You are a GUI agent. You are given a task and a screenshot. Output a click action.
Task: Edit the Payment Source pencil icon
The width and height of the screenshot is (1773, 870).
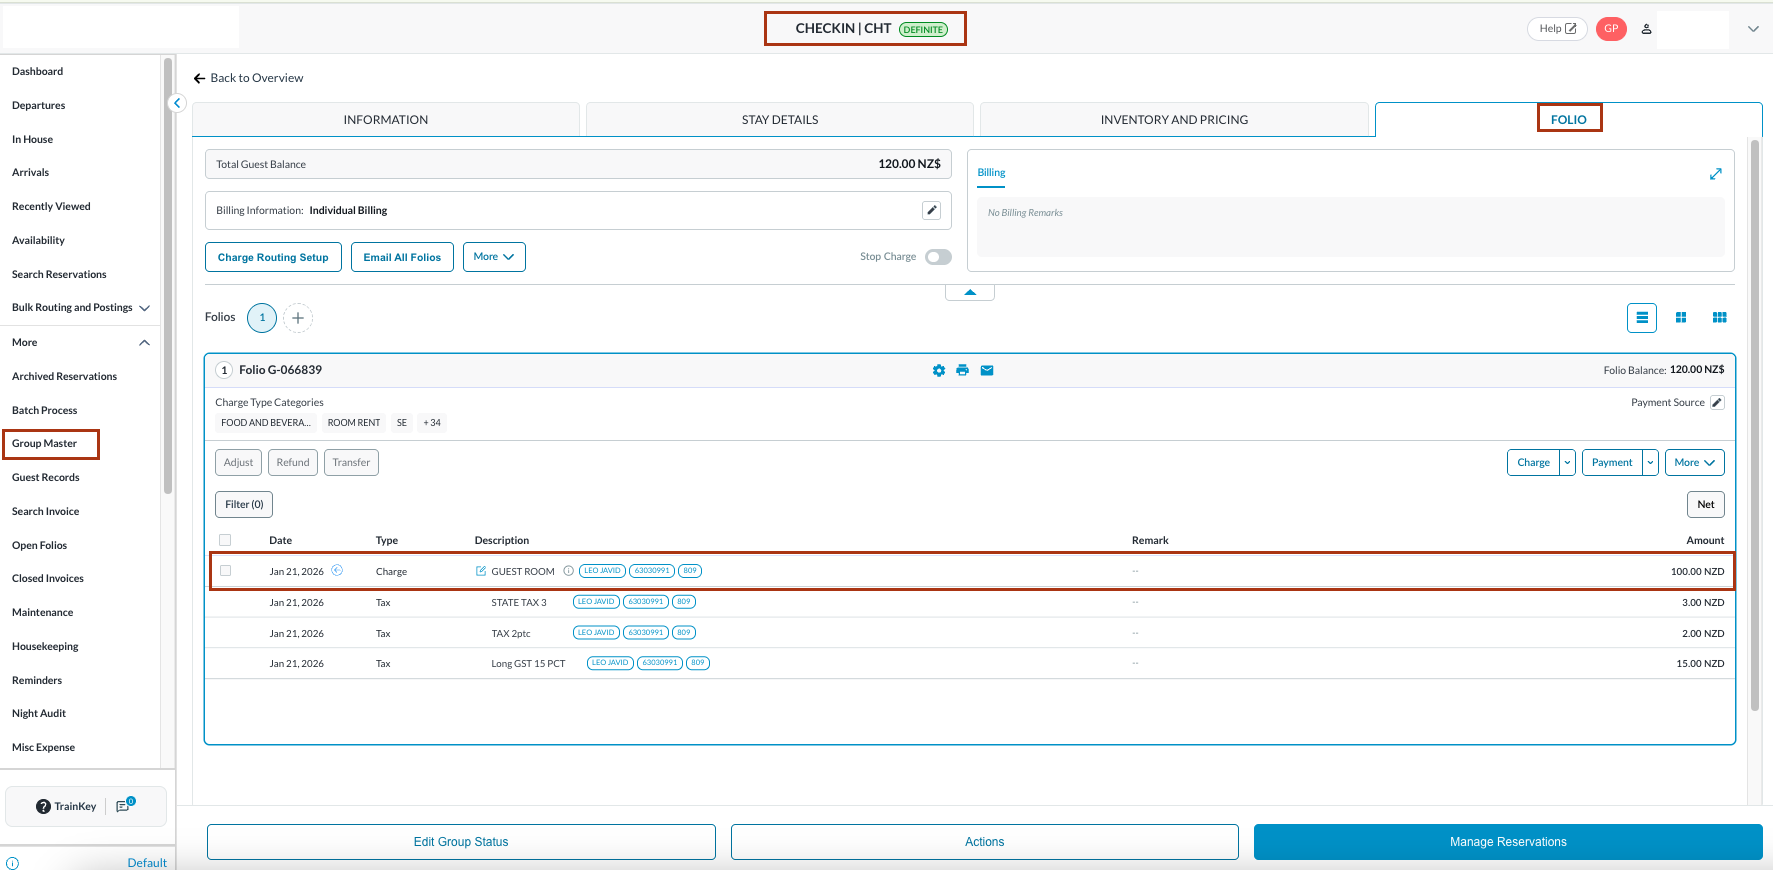pos(1717,403)
